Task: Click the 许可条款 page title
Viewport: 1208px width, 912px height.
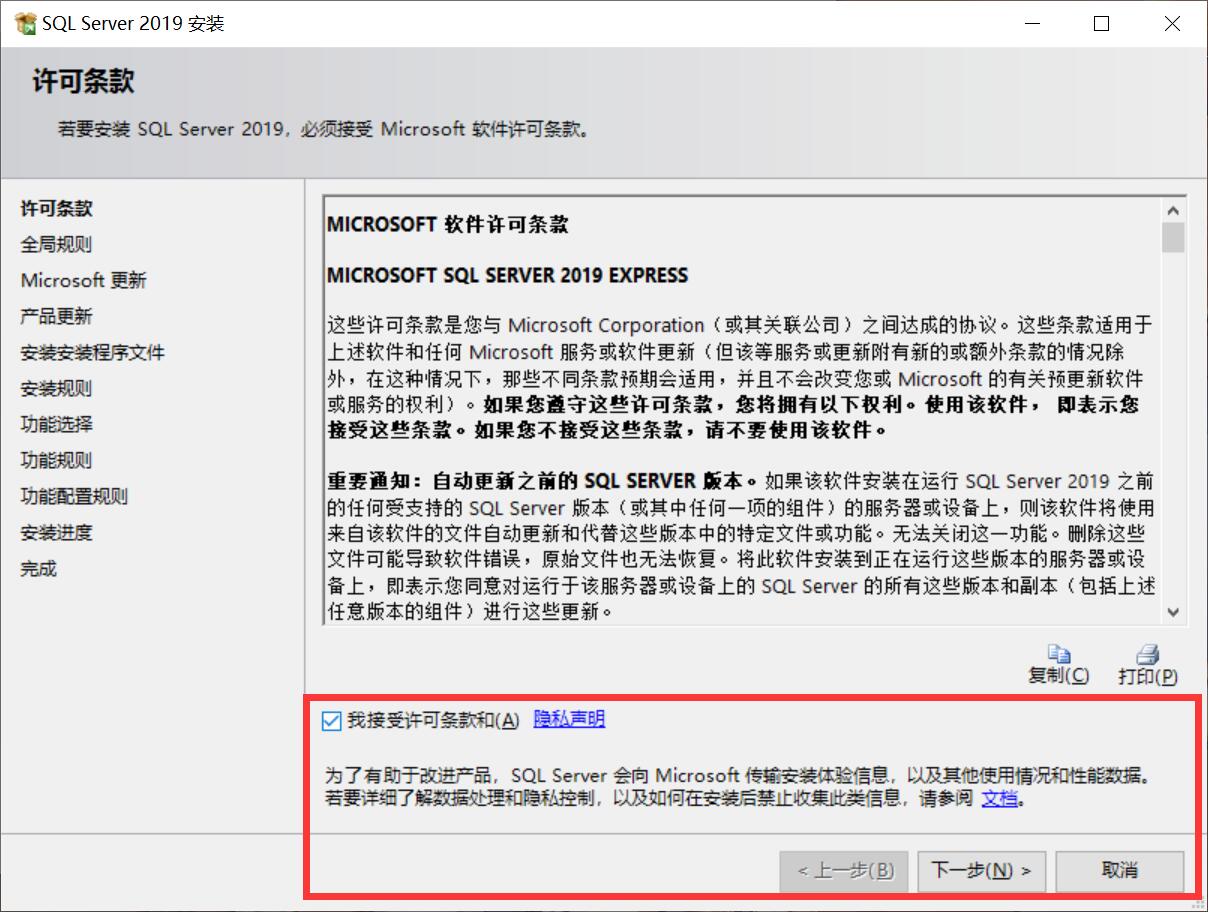Action: [83, 81]
